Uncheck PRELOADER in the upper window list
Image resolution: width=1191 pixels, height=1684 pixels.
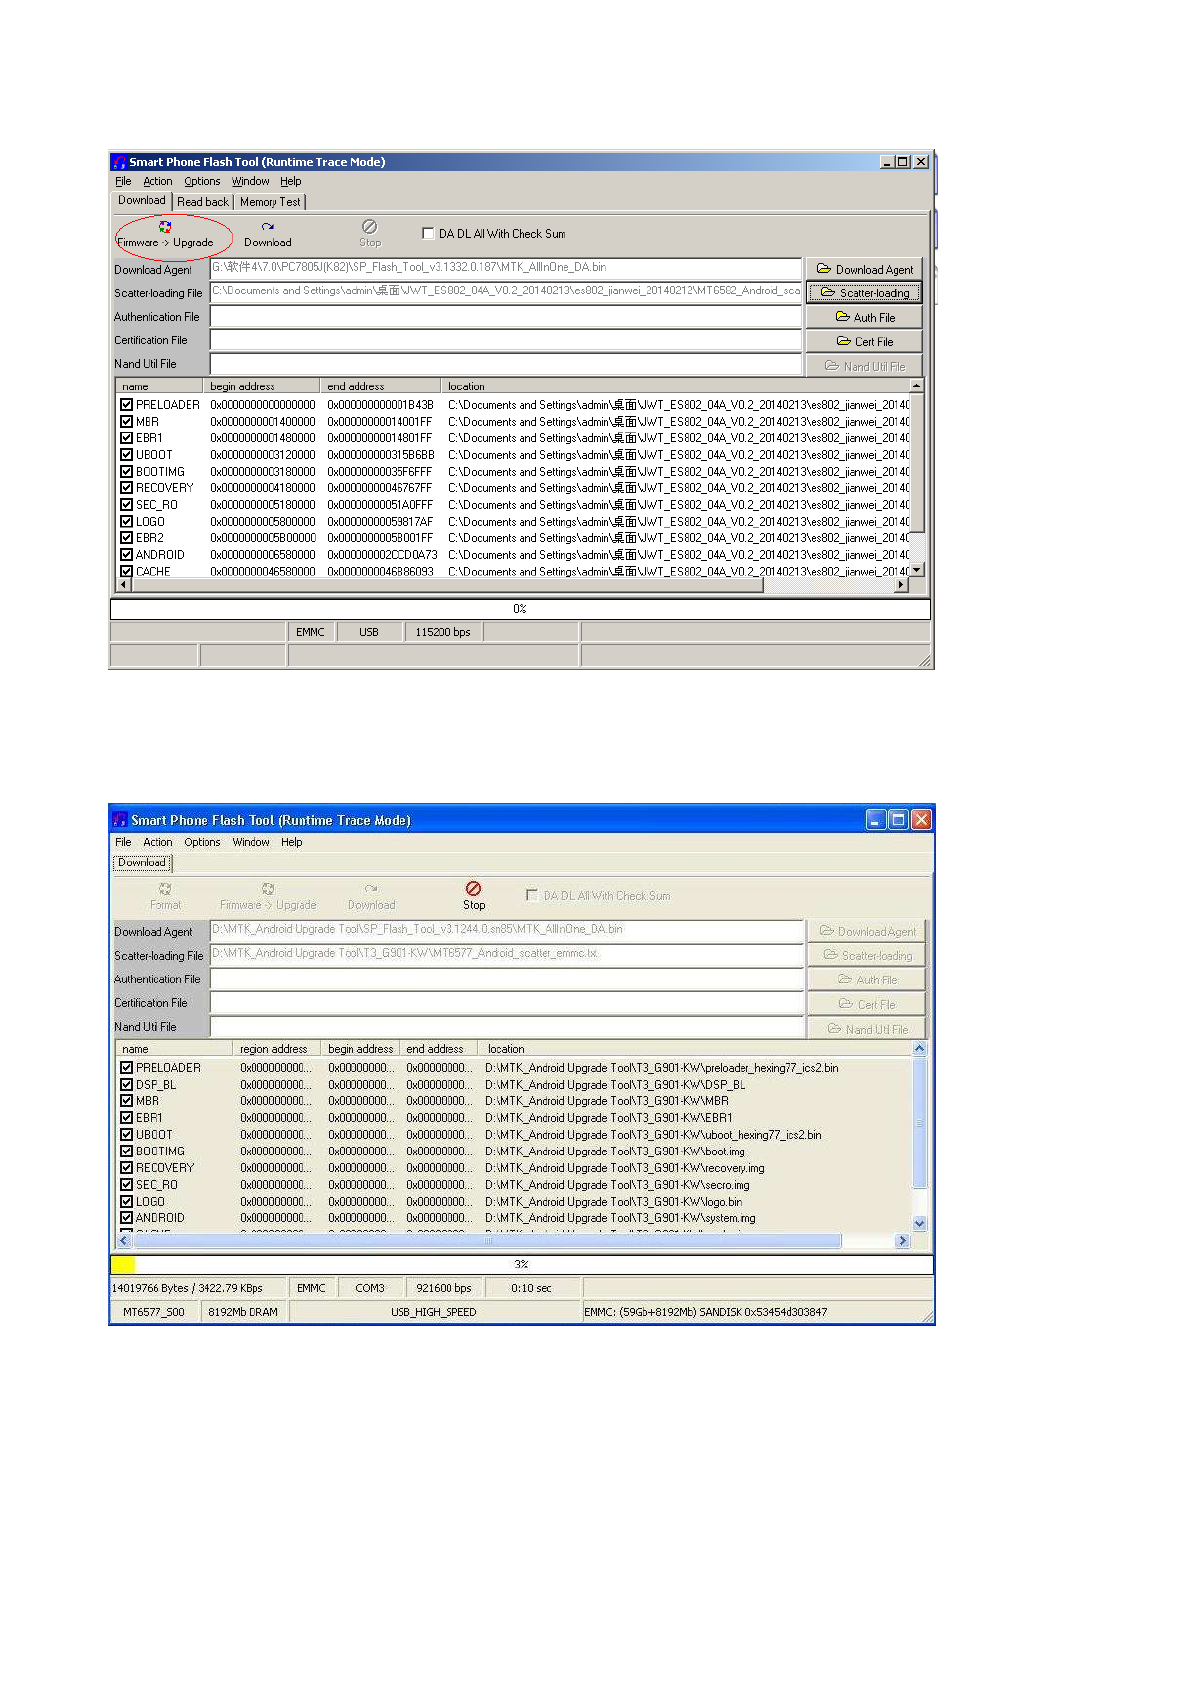(x=126, y=405)
